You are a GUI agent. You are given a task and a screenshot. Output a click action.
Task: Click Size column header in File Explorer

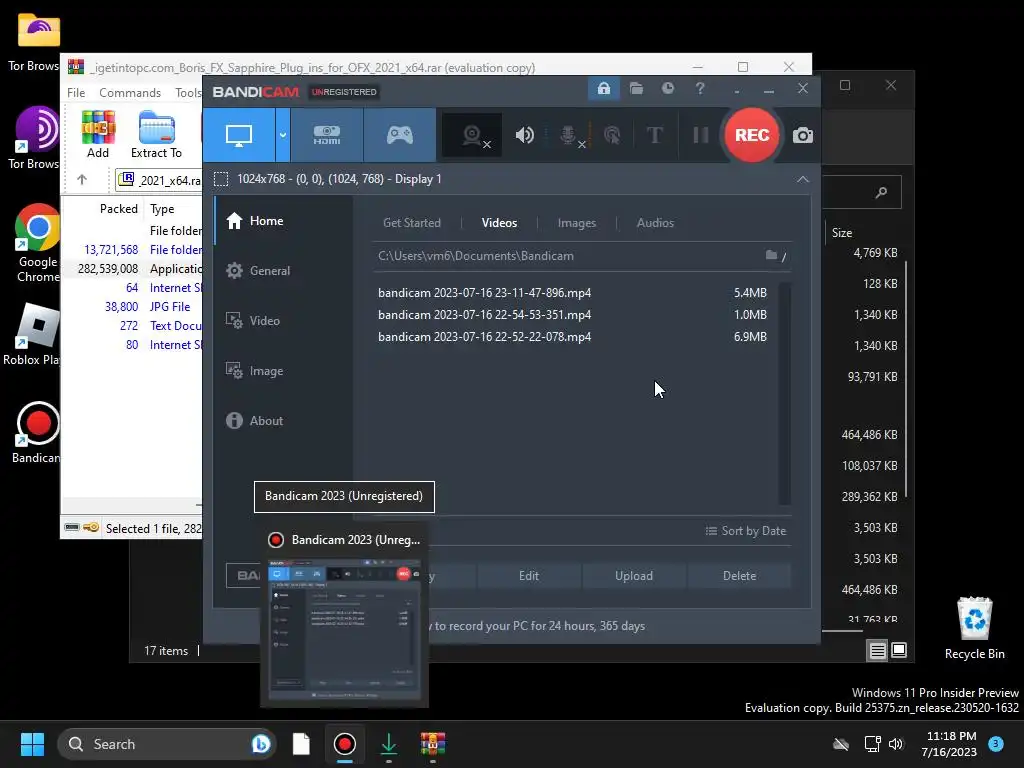click(x=842, y=233)
